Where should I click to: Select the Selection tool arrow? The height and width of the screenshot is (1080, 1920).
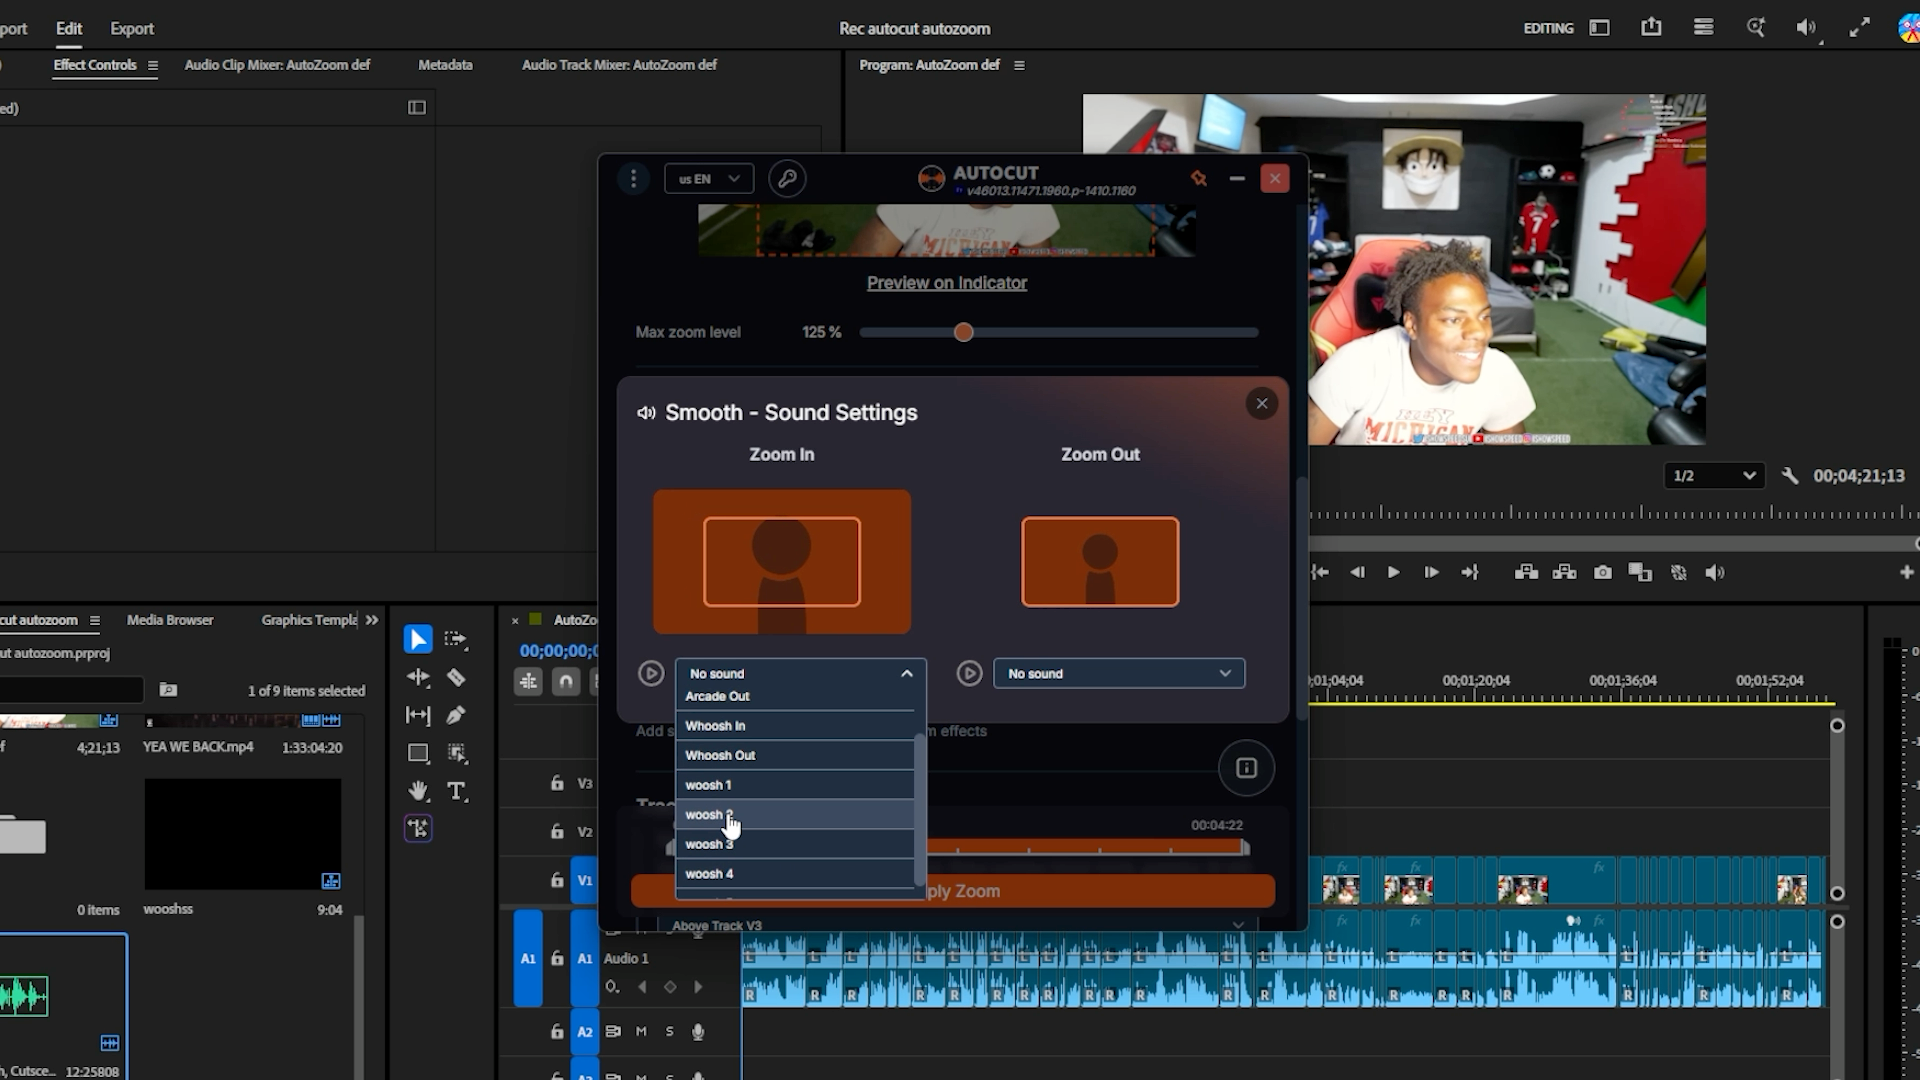point(418,639)
